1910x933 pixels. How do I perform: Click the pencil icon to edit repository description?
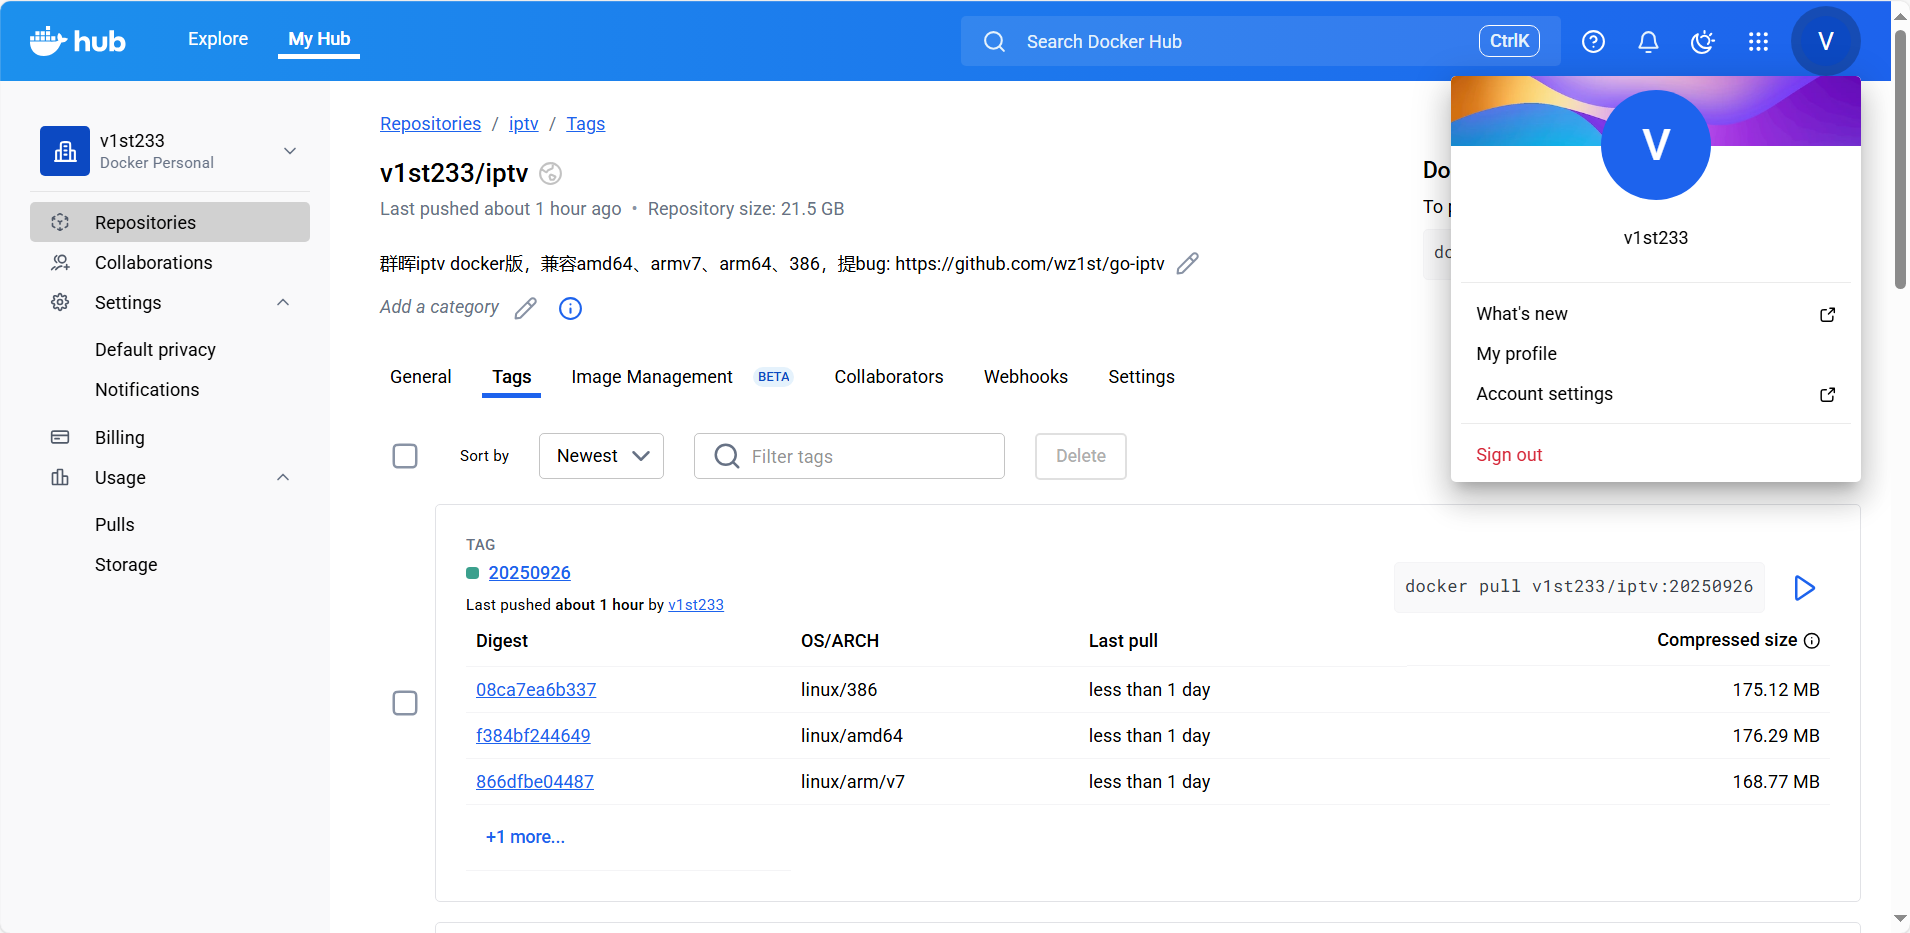[x=1187, y=264]
